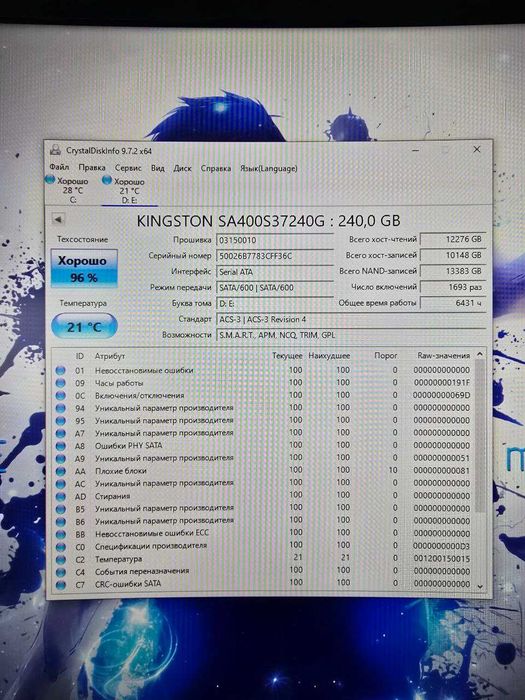Click power-on count value 1693 раз
Screen dimensions: 525x700
click(x=453, y=287)
